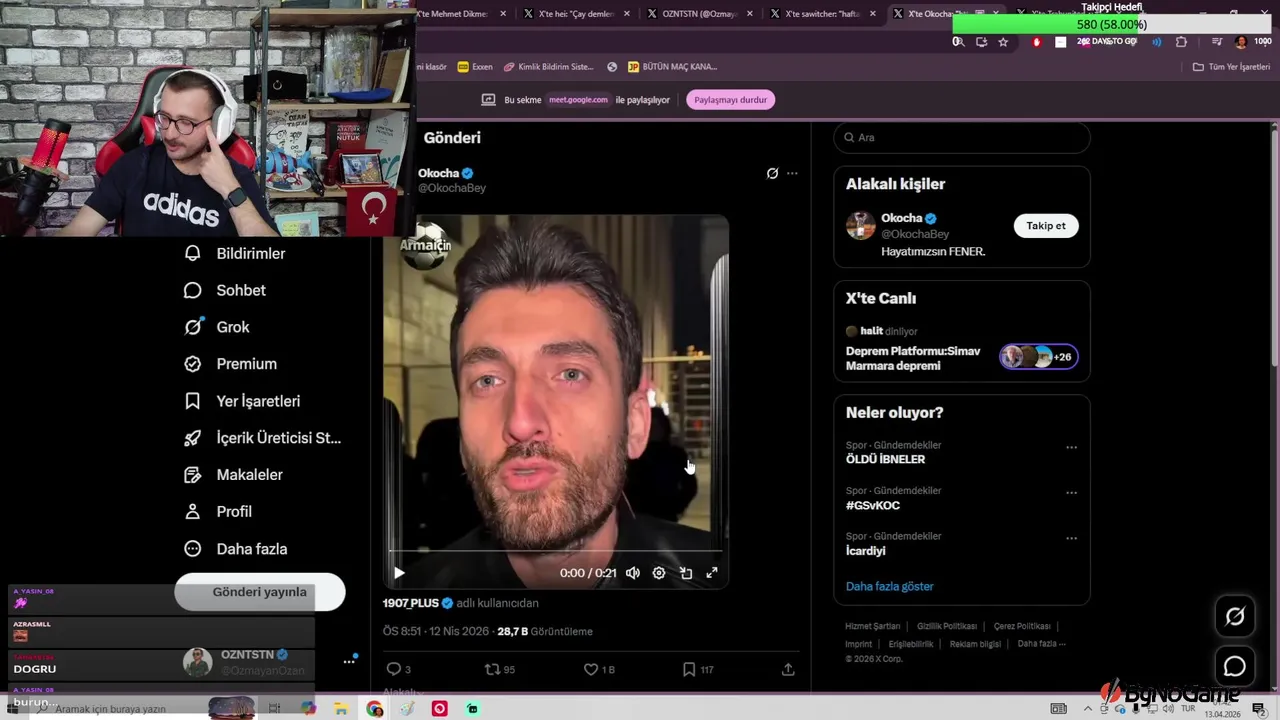Open Gizlilik Politikası footer link

coord(947,627)
